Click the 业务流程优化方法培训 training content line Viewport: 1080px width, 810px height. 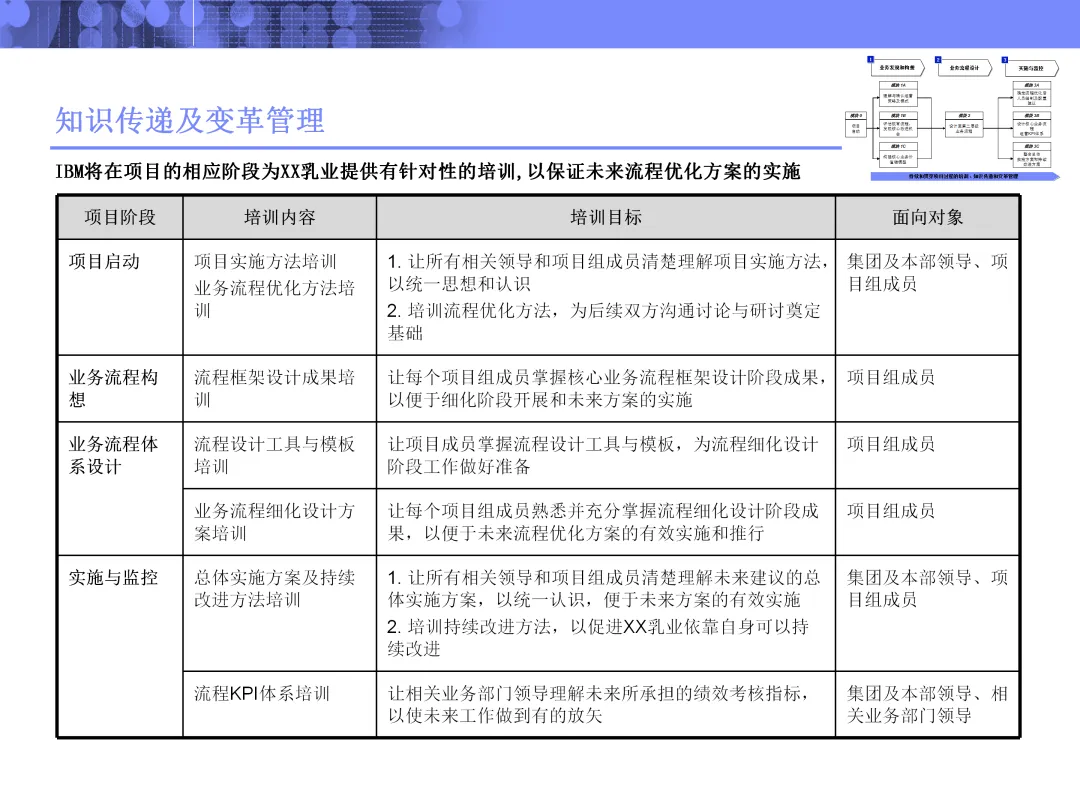pos(274,299)
